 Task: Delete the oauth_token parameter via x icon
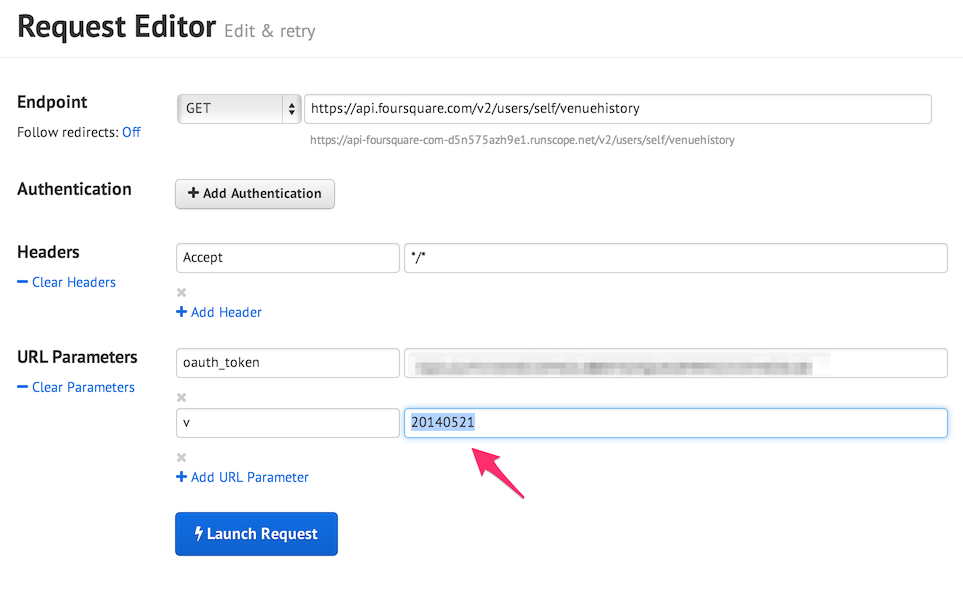181,398
